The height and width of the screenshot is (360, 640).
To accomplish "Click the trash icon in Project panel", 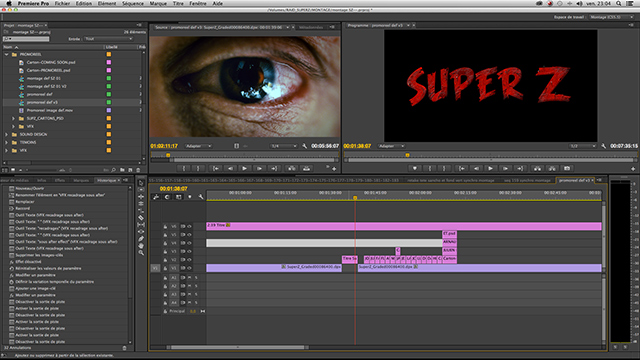I will point(138,170).
